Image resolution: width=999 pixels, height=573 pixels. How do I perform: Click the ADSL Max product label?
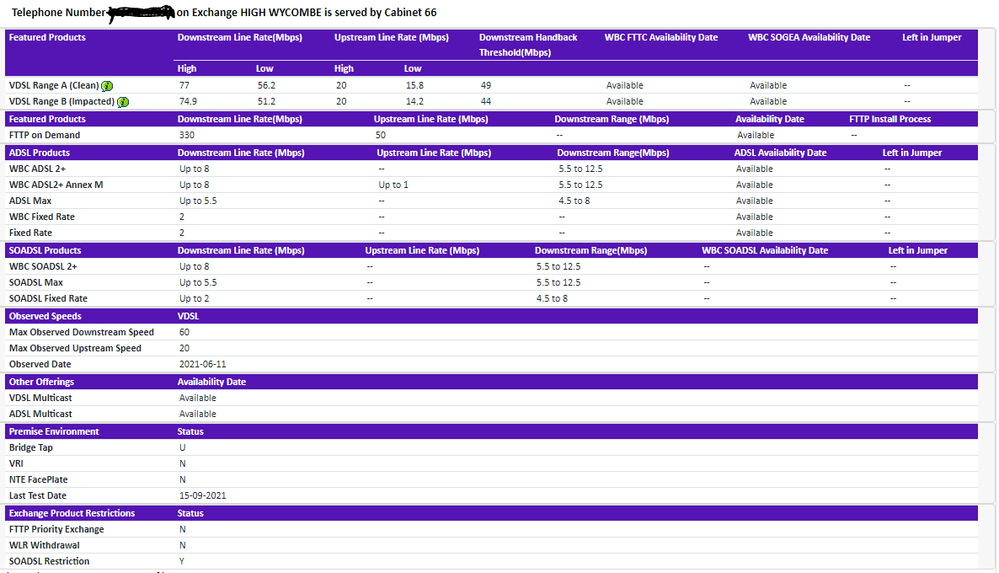pos(30,201)
